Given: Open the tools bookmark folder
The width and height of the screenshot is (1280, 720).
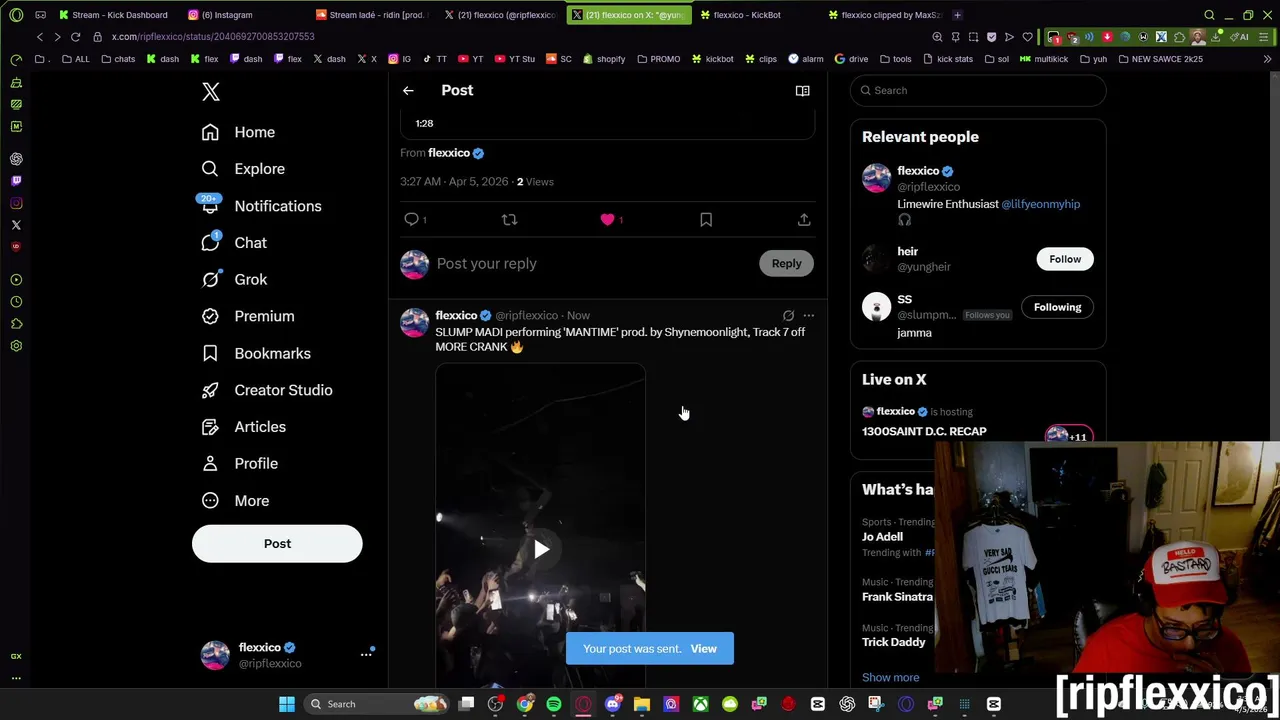Looking at the screenshot, I should pyautogui.click(x=895, y=59).
